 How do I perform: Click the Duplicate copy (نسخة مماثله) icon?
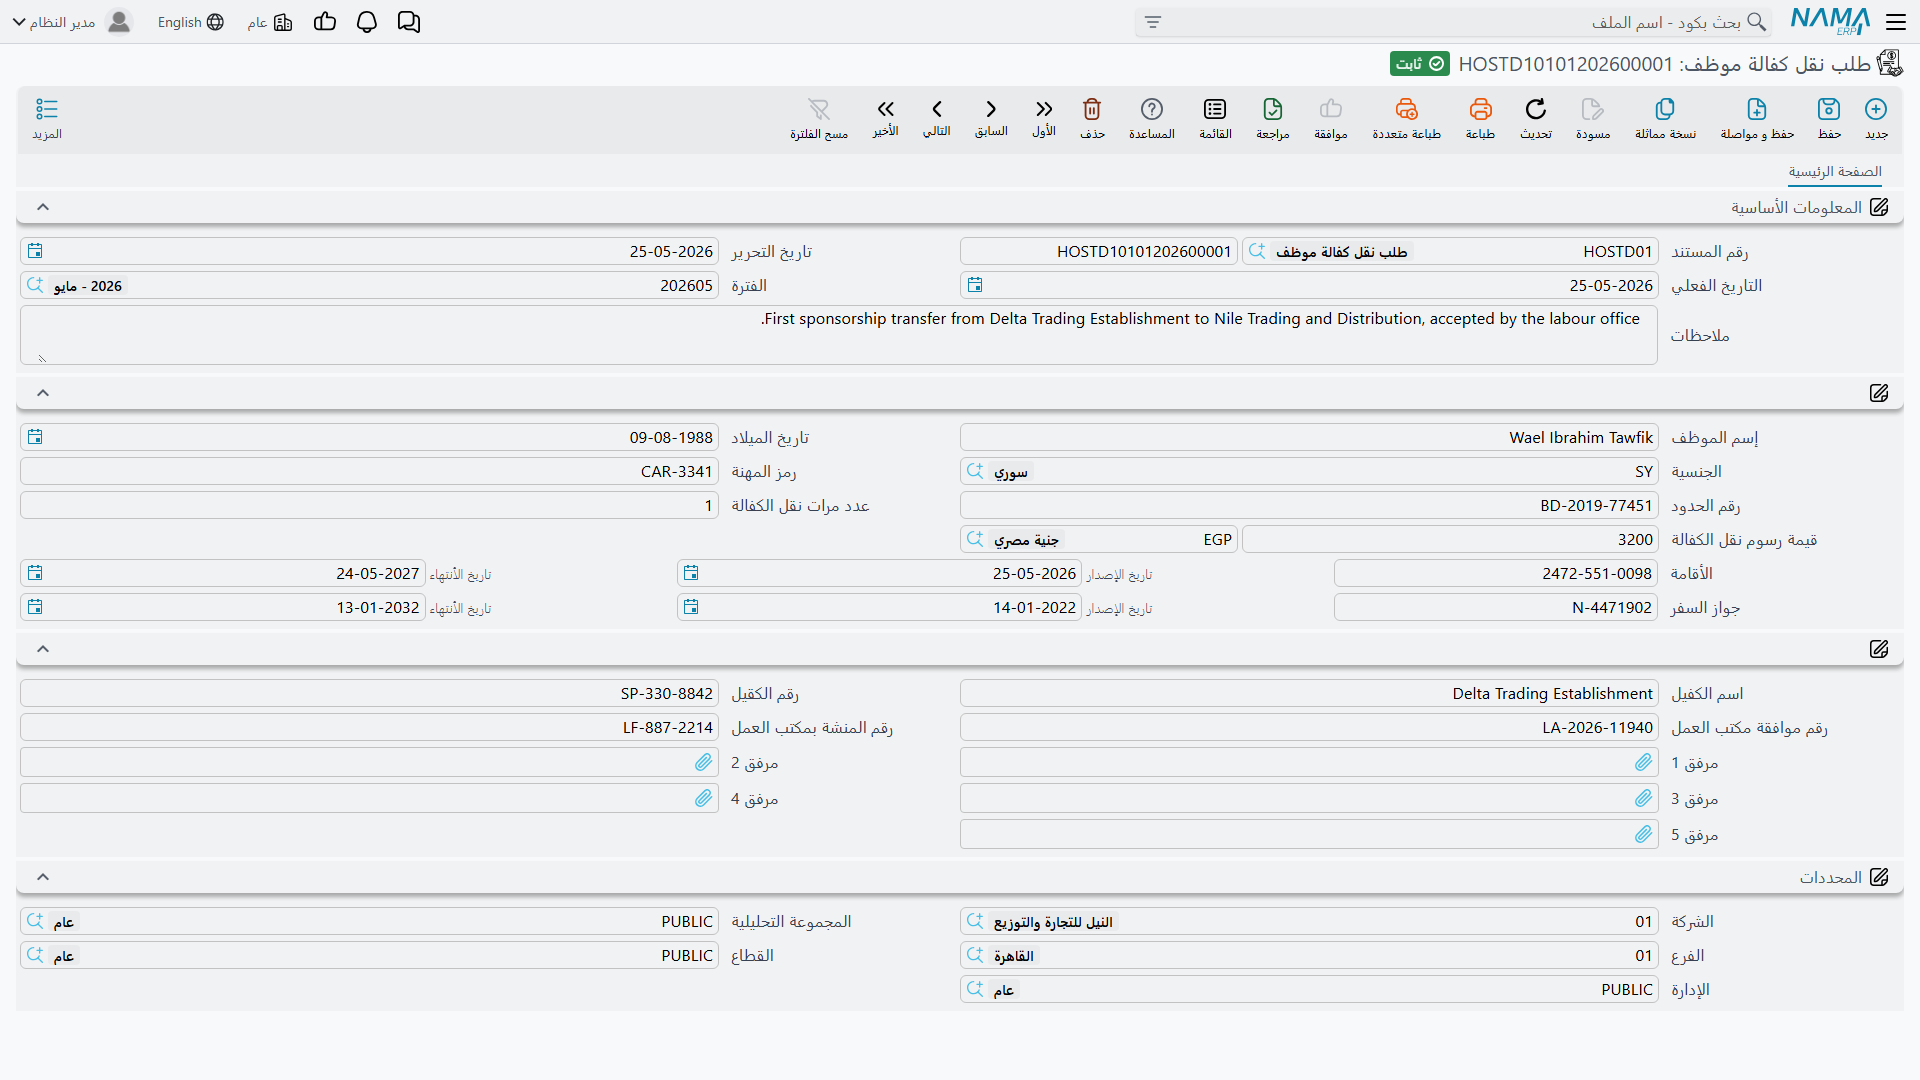(1665, 109)
